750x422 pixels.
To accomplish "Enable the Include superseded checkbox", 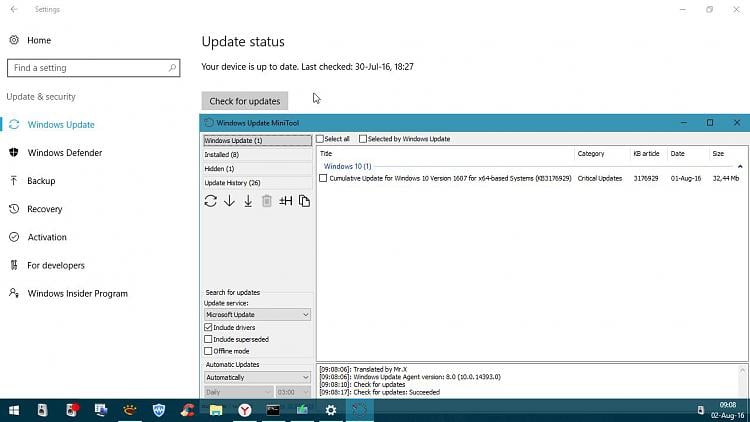I will [208, 339].
